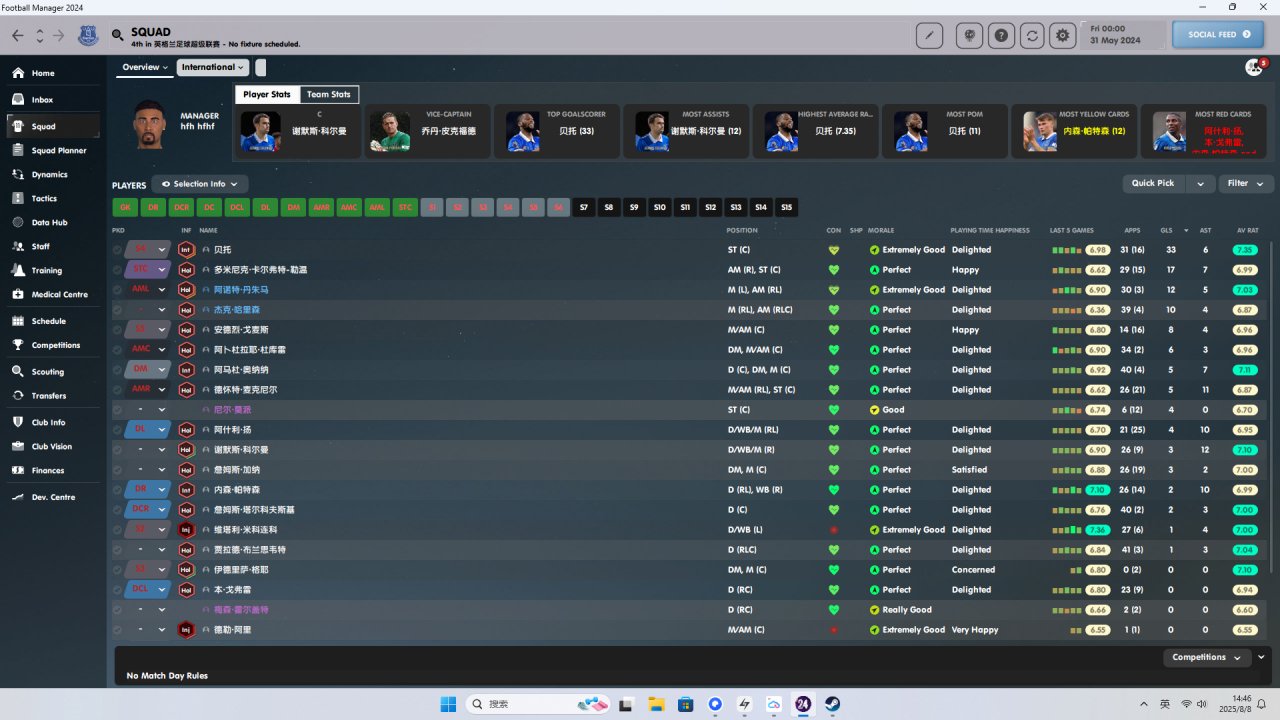Open the Filter dropdown
This screenshot has height=720, width=1280.
tap(1246, 183)
